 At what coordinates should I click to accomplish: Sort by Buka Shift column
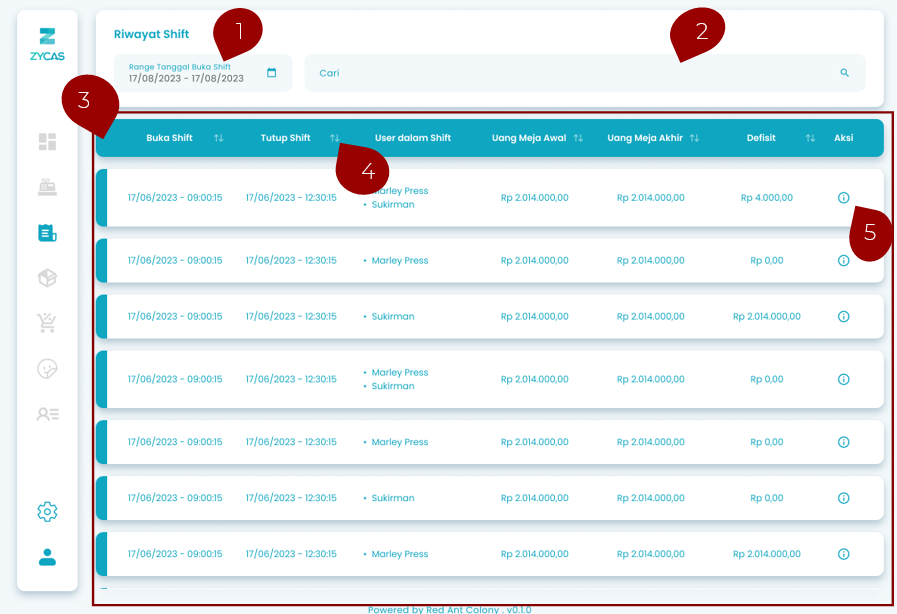(x=219, y=138)
